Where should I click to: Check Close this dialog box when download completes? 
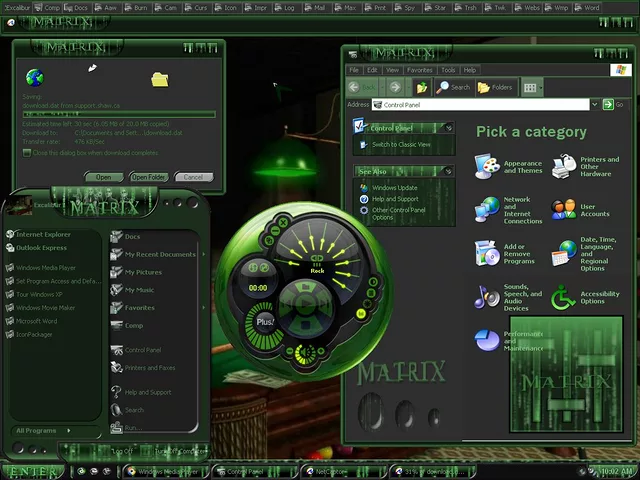pos(27,153)
